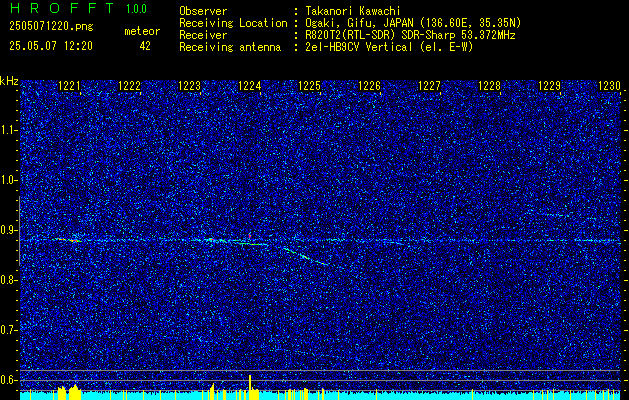Click the 2el-HB9CV Vertical antenna text

(x=389, y=47)
